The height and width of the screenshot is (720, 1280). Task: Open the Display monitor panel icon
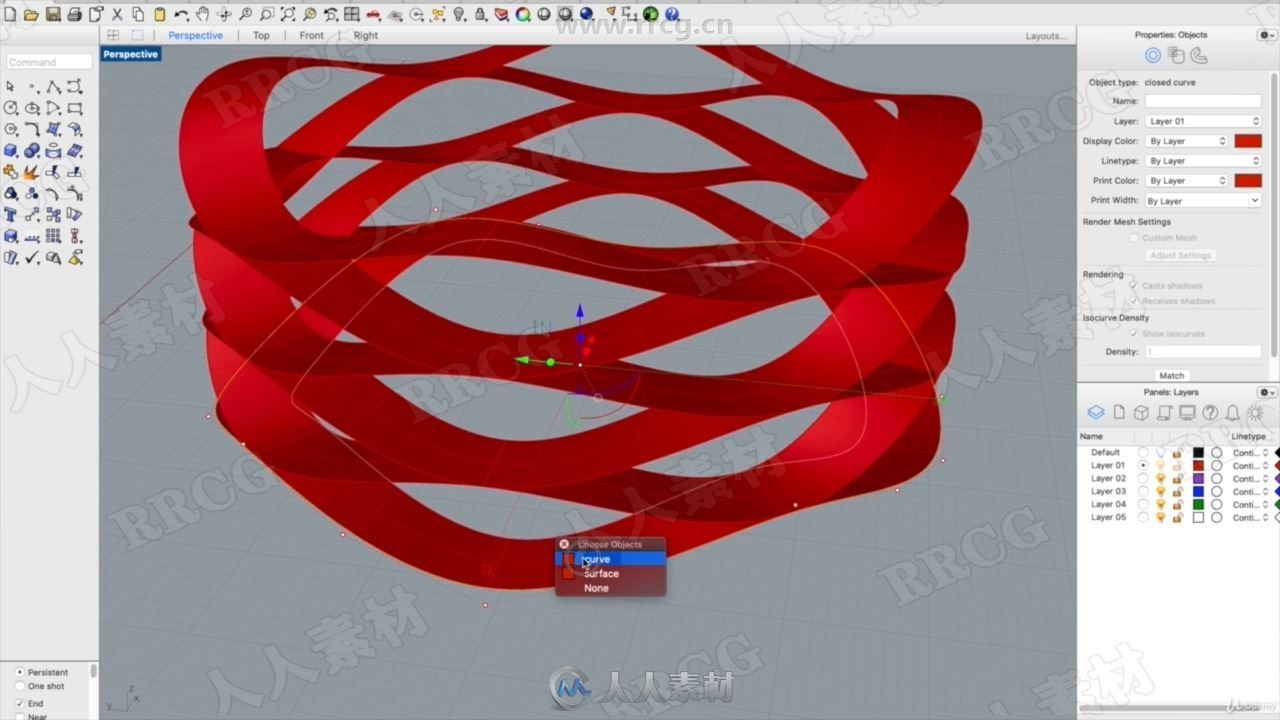point(1187,413)
